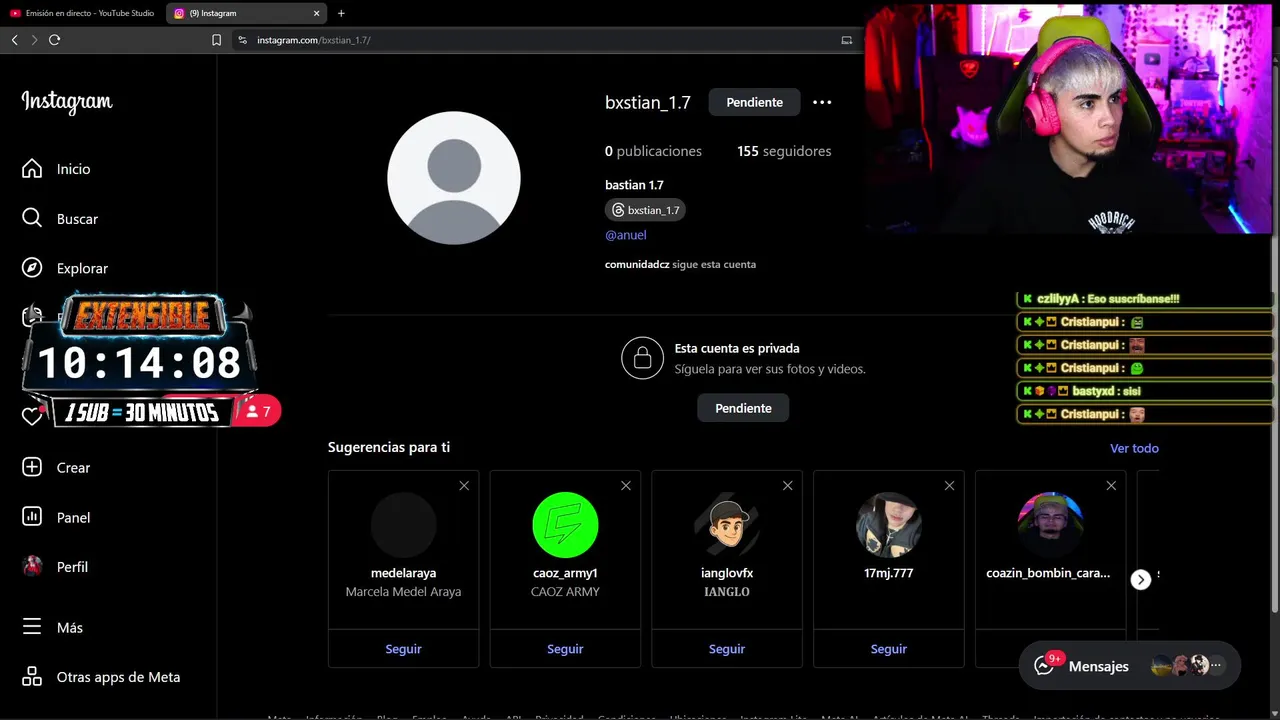This screenshot has width=1280, height=720.
Task: Follow 17mj.777 with Seguir
Action: click(888, 649)
